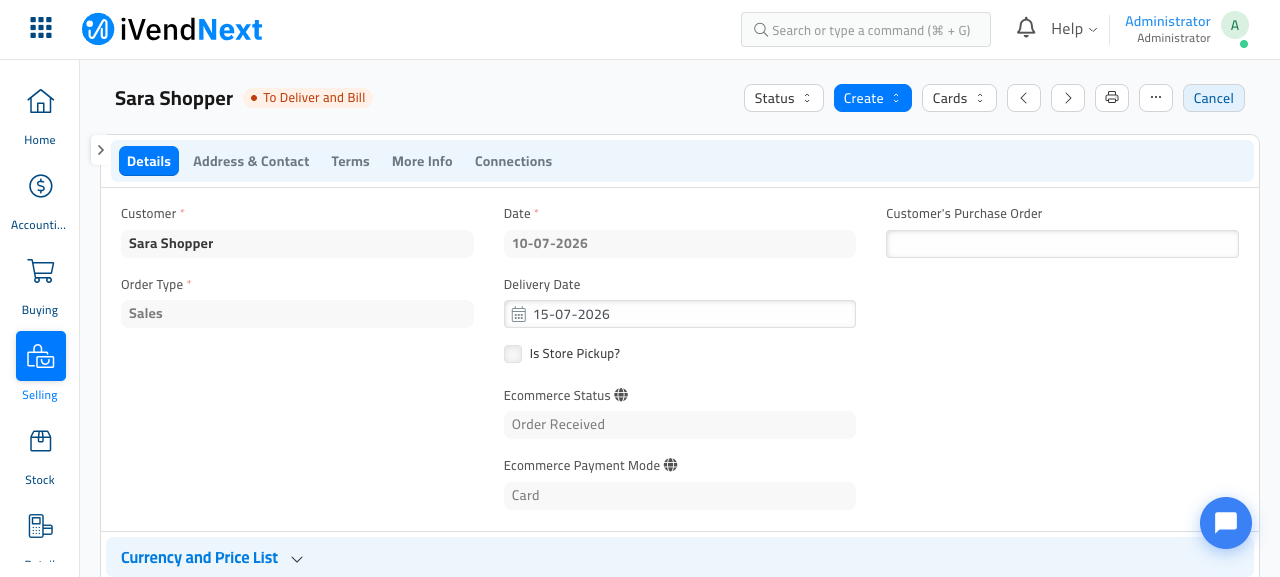Screen dimensions: 1280x577
Task: Click the Sara Shopper page title
Action: pyautogui.click(x=174, y=98)
